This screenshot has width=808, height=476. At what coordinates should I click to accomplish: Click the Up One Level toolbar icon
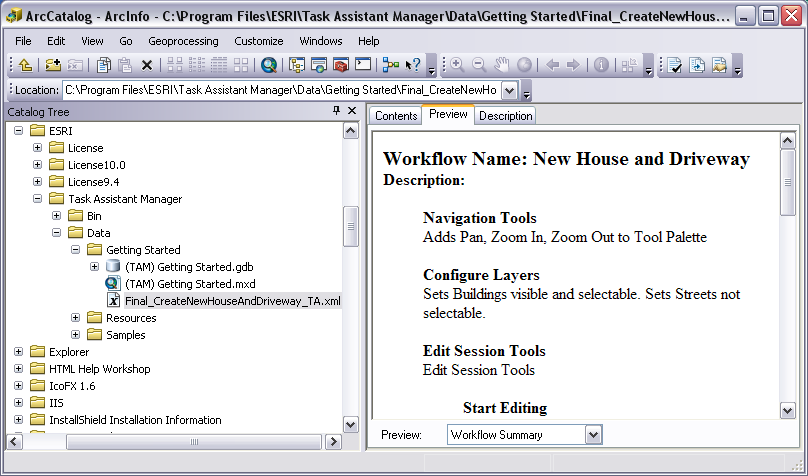tap(25, 65)
